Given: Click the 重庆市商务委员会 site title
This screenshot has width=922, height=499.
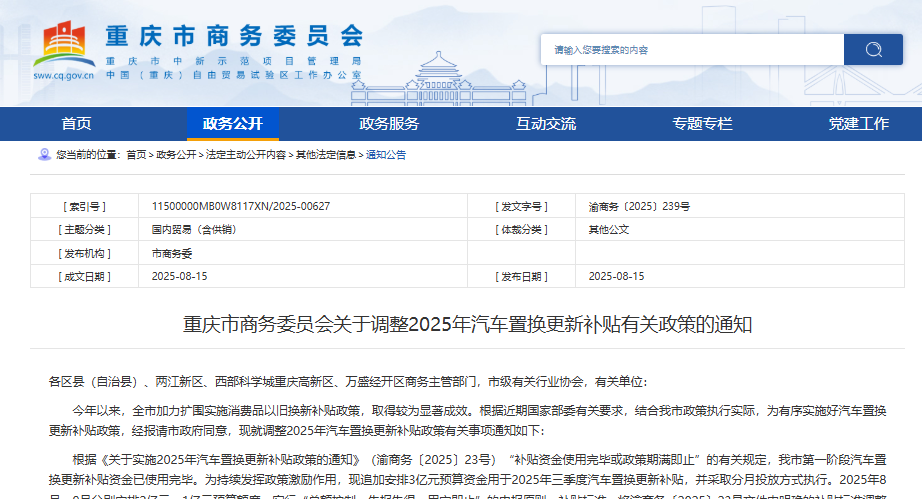Looking at the screenshot, I should coord(234,35).
